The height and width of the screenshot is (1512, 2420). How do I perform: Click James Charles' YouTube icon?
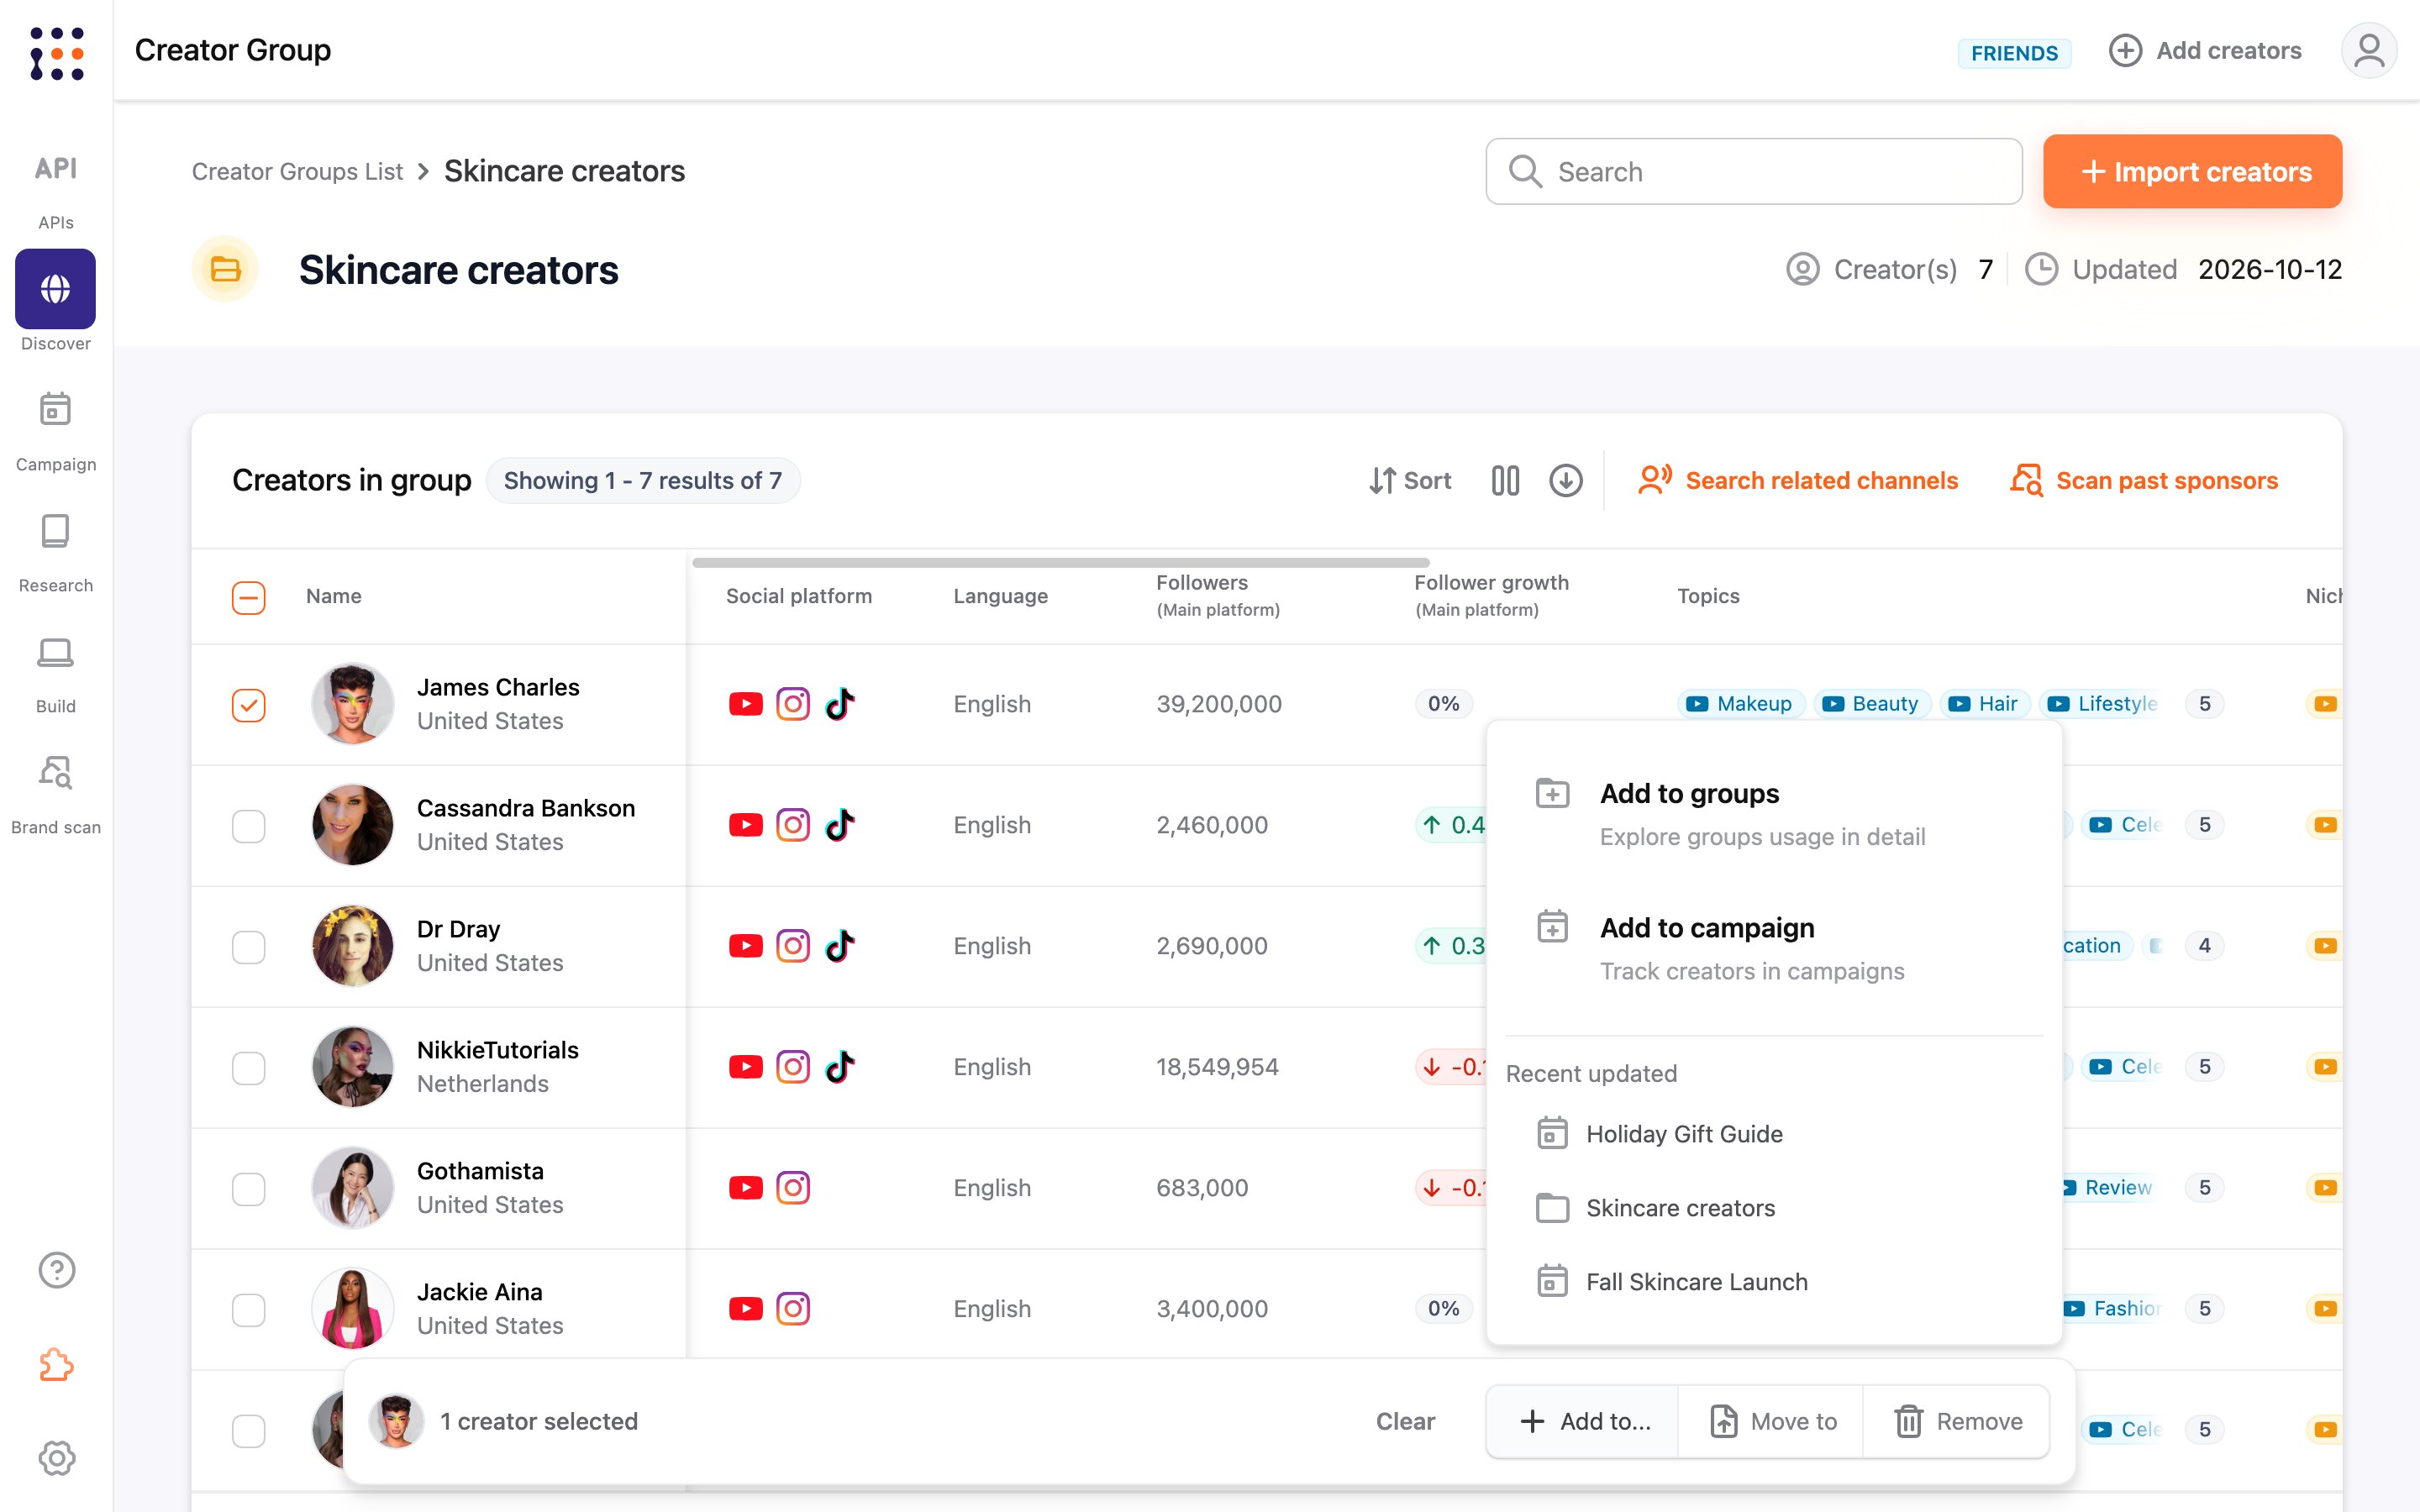746,704
